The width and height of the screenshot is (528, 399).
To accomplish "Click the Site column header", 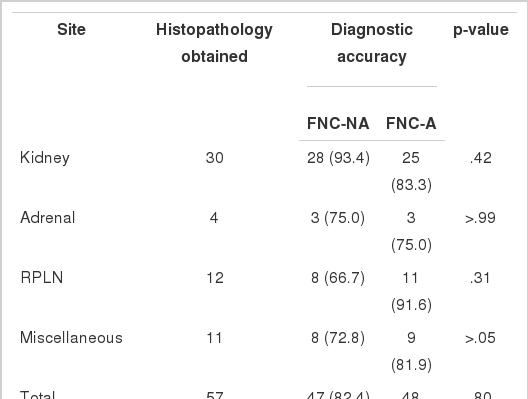I will click(71, 30).
